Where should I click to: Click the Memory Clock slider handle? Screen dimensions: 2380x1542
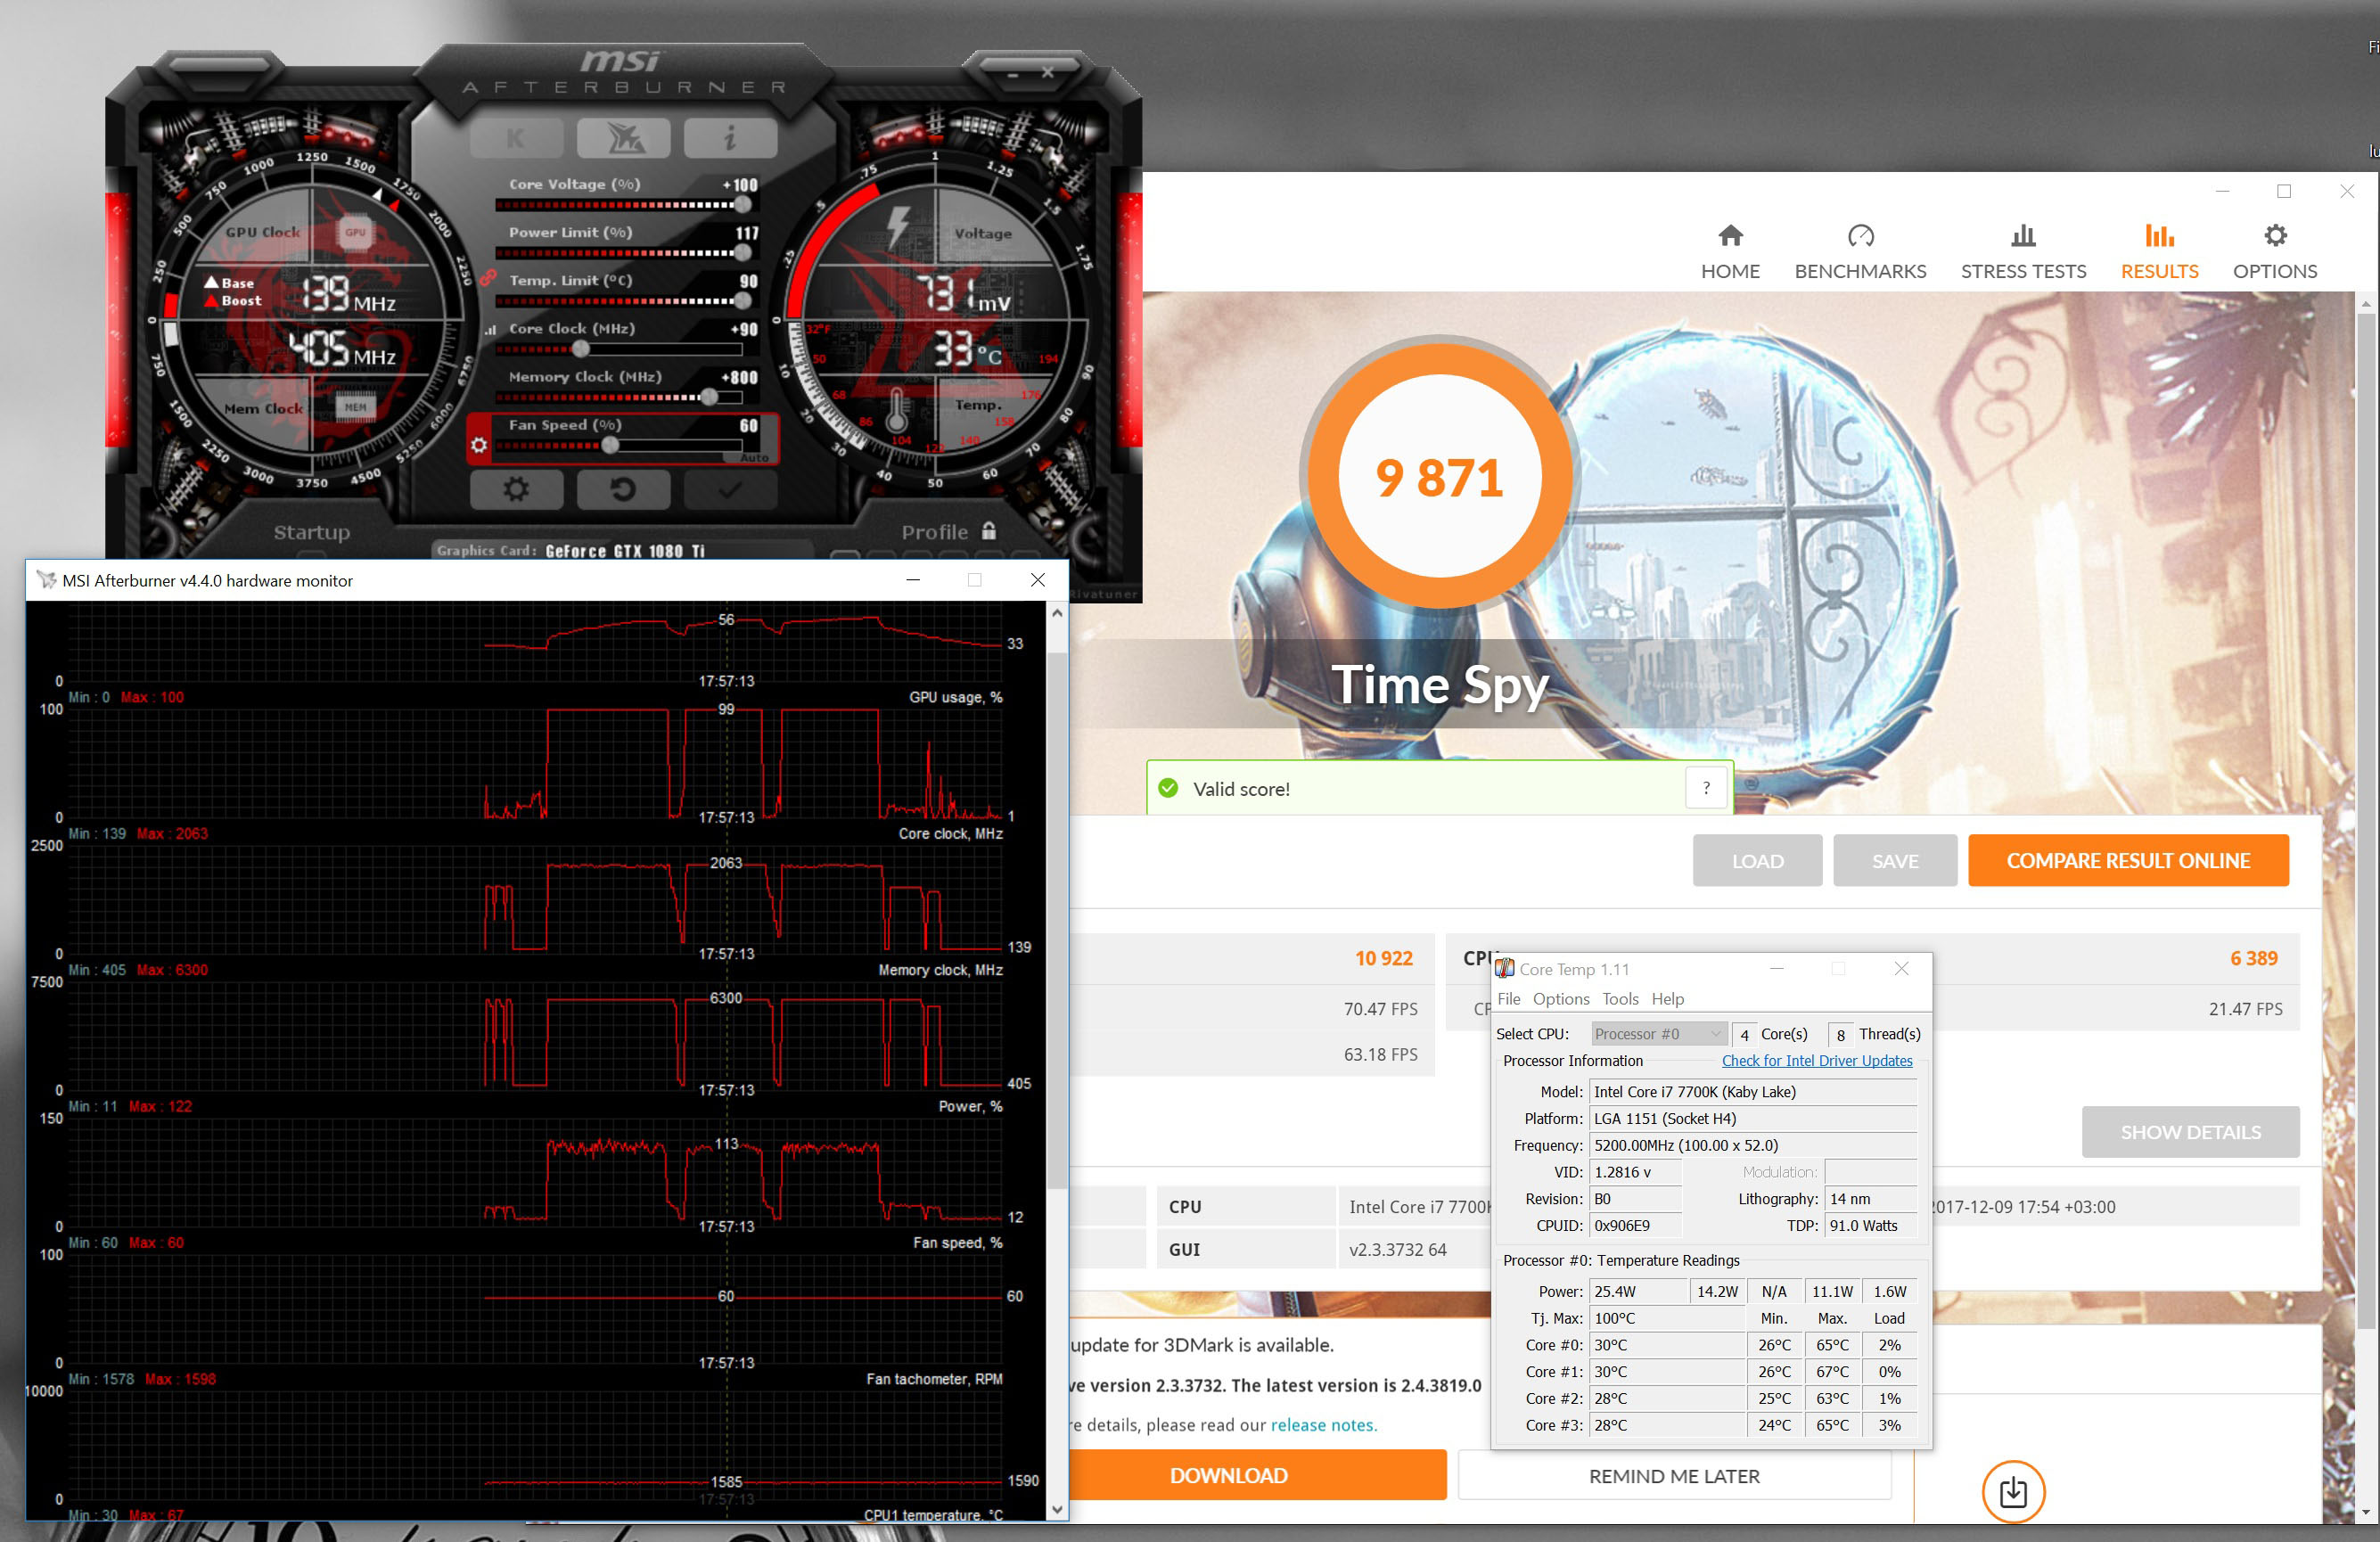click(709, 397)
